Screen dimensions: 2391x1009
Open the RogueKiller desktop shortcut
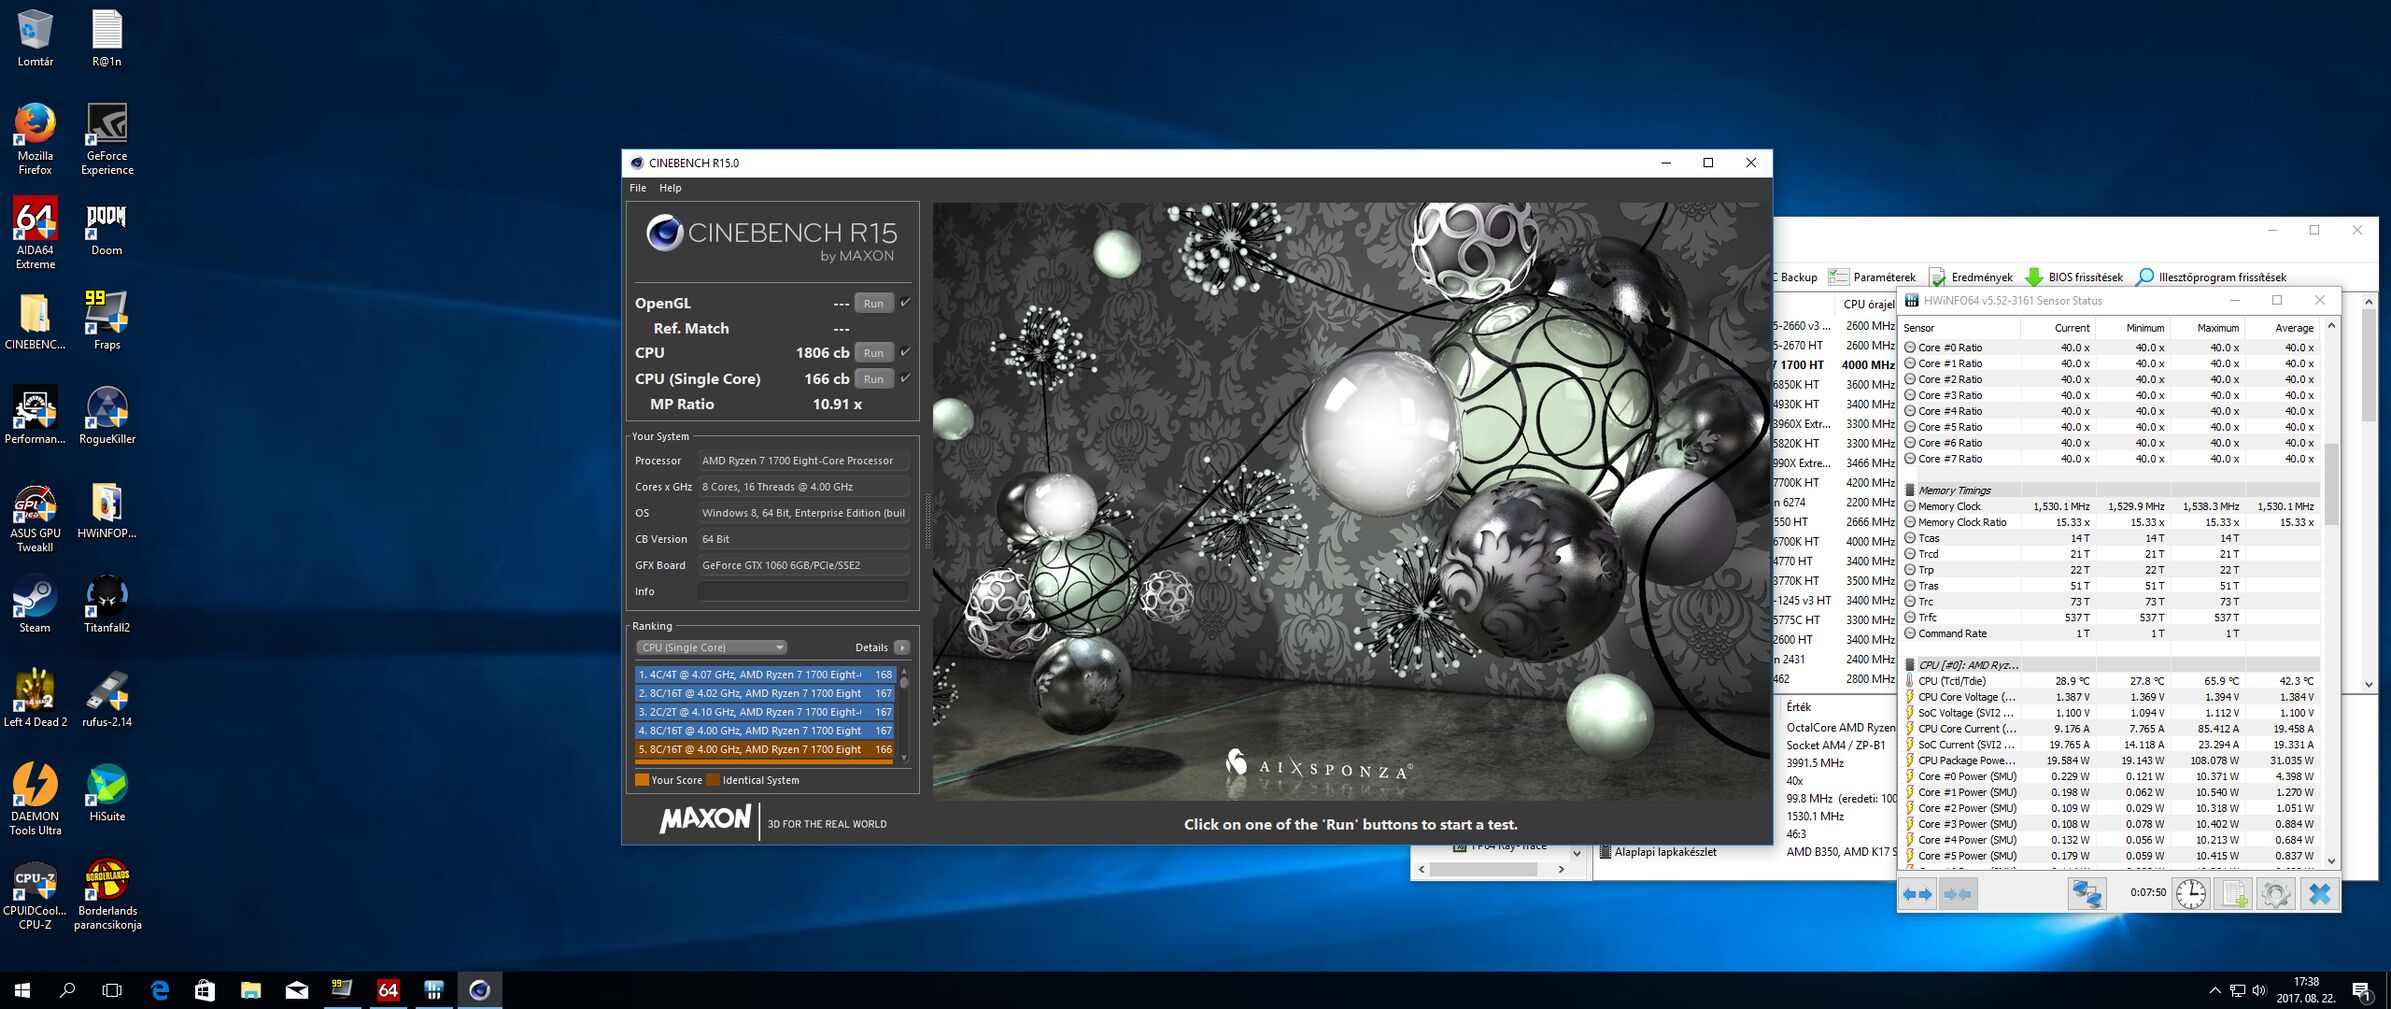pos(107,415)
